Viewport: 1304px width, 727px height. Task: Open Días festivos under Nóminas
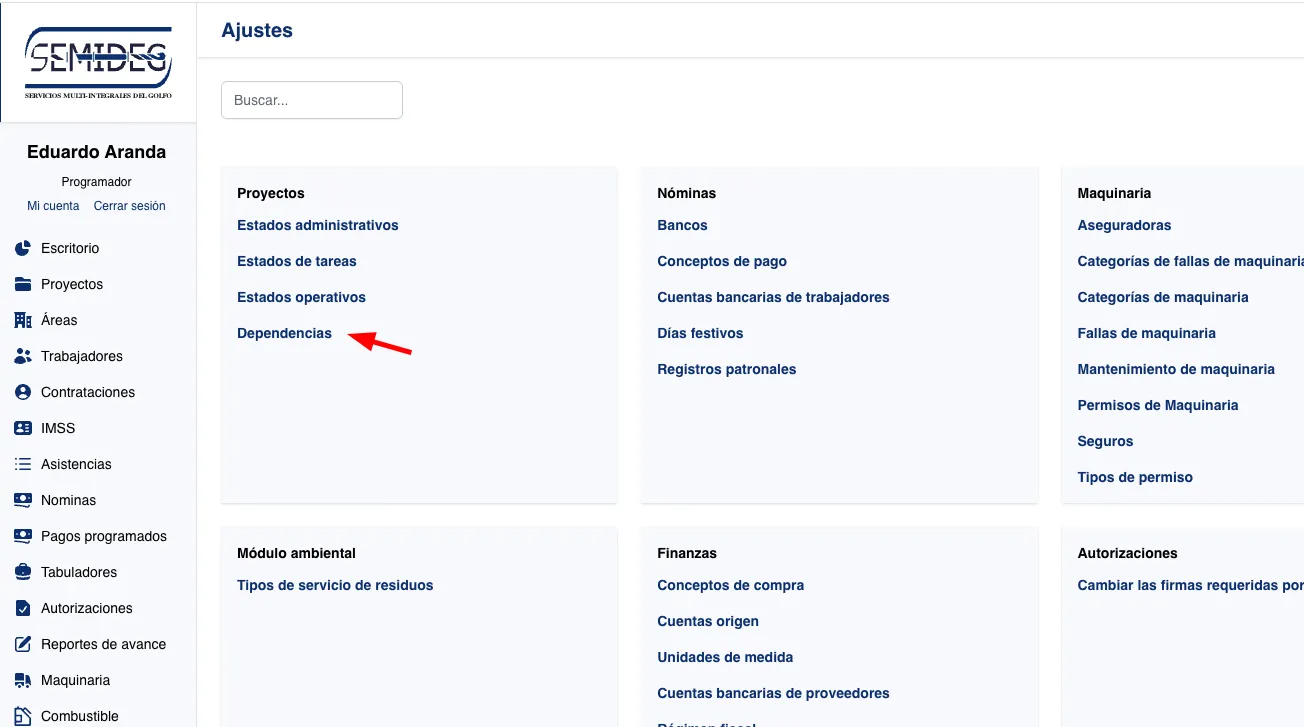tap(700, 333)
